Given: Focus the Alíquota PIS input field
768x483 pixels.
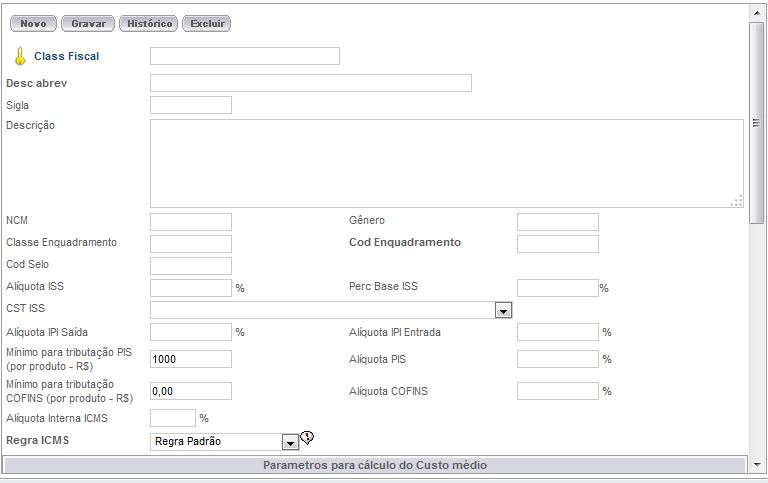Looking at the screenshot, I should click(x=558, y=359).
